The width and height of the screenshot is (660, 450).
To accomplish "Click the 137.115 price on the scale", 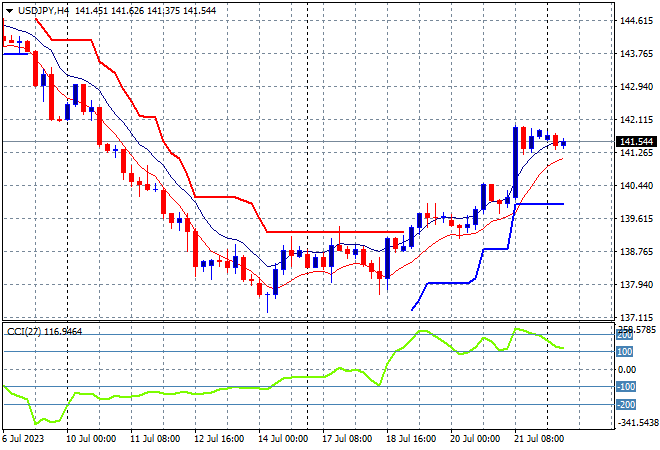I will [x=636, y=317].
